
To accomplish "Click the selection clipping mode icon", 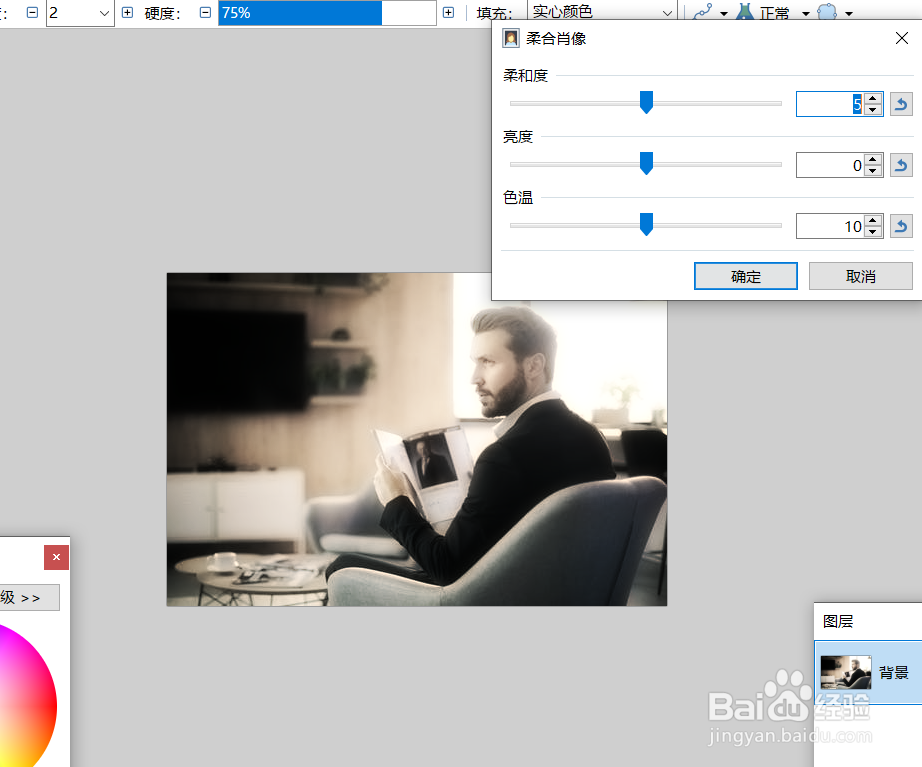I will click(x=827, y=12).
